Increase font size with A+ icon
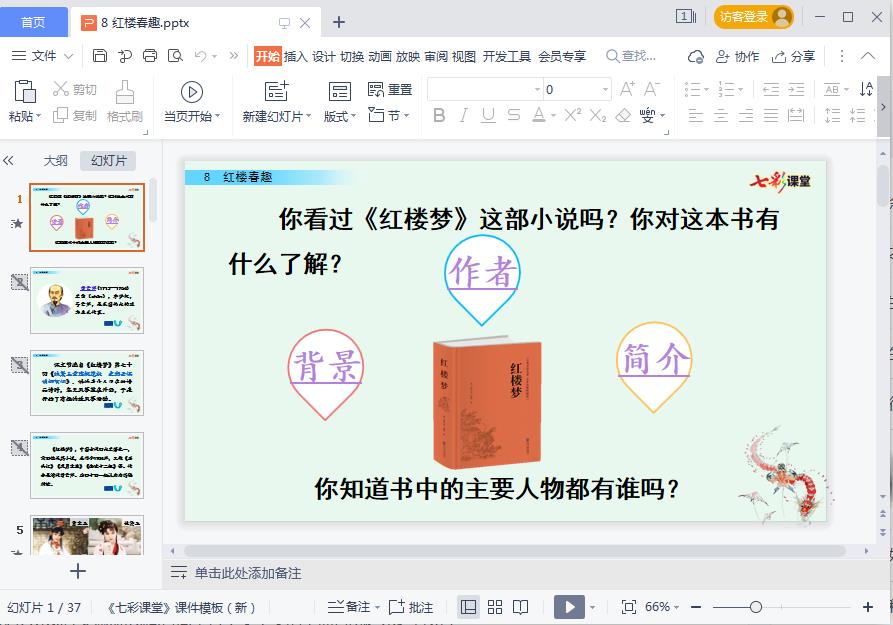 click(627, 89)
